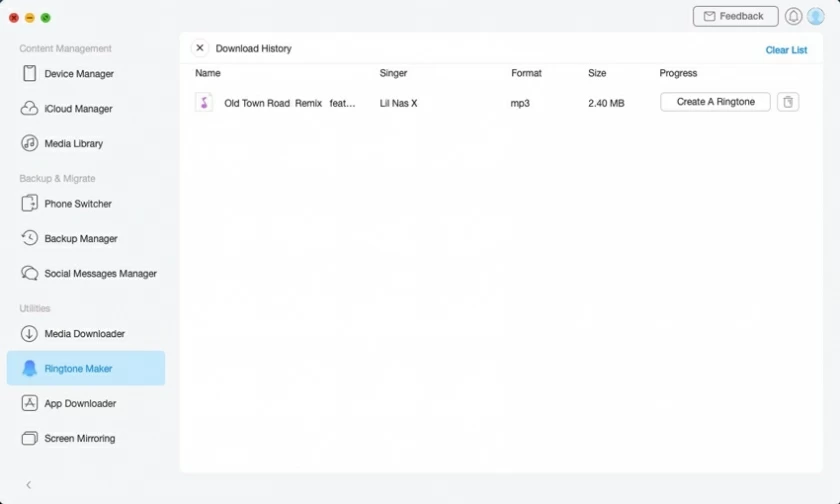
Task: Open App Downloader
Action: [80, 404]
